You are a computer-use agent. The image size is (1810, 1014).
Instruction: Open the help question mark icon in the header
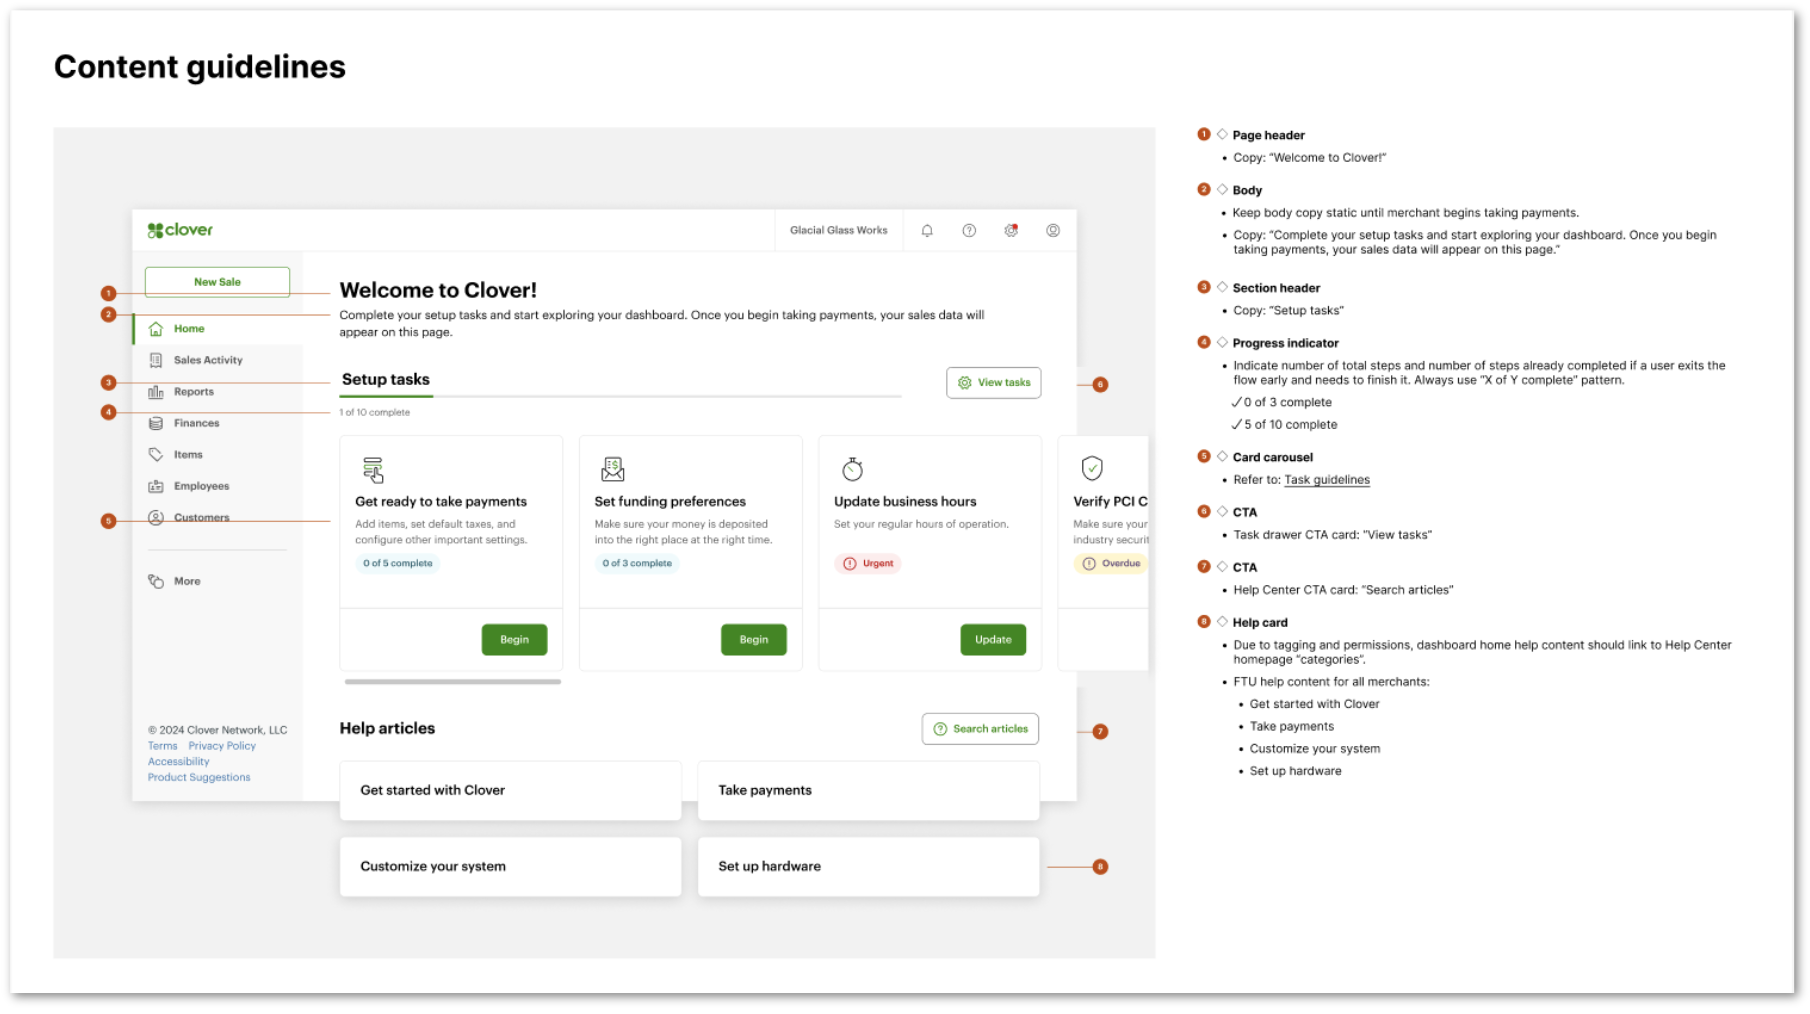[969, 230]
